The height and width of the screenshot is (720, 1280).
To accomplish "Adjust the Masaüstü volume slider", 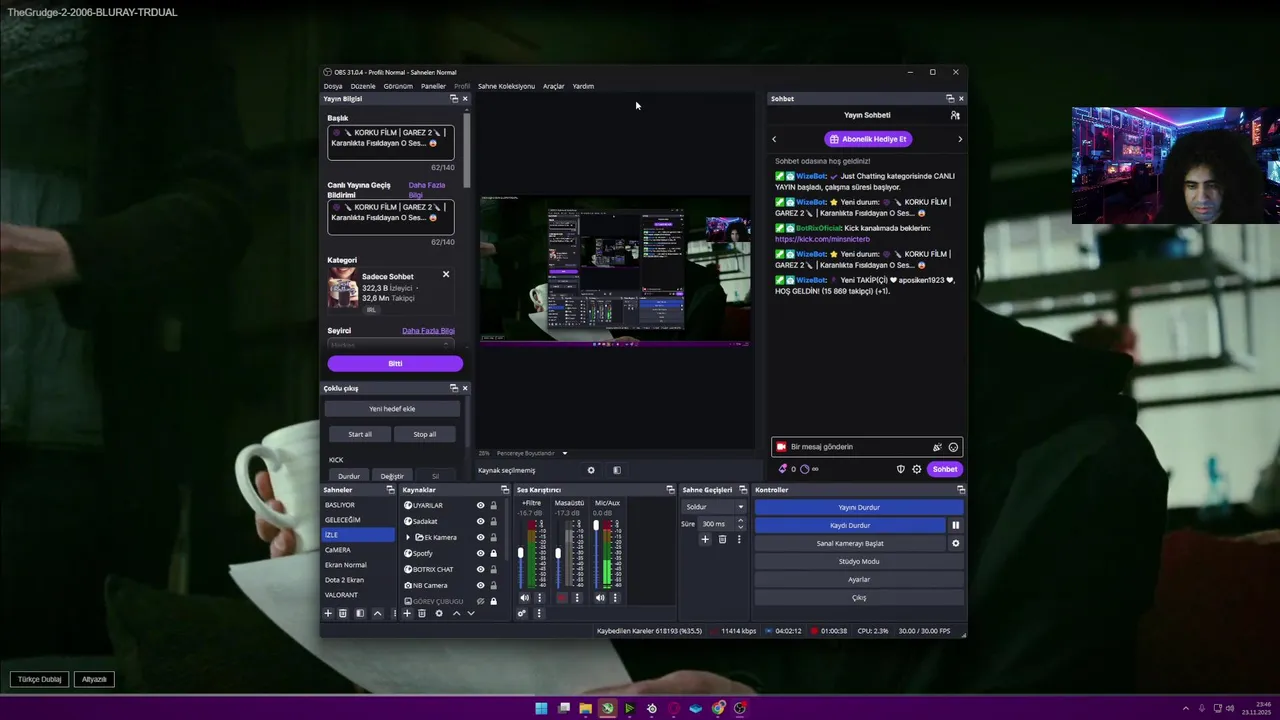I will tap(558, 552).
